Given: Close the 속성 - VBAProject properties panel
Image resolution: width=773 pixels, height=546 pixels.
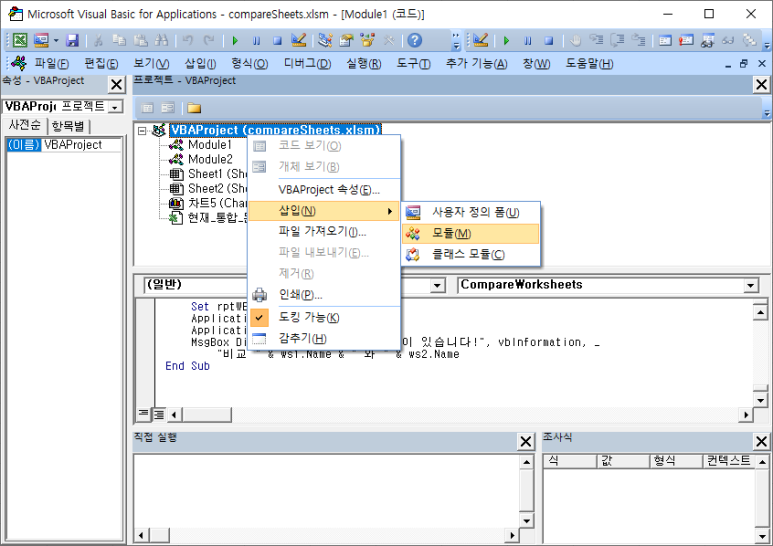Looking at the screenshot, I should 116,85.
